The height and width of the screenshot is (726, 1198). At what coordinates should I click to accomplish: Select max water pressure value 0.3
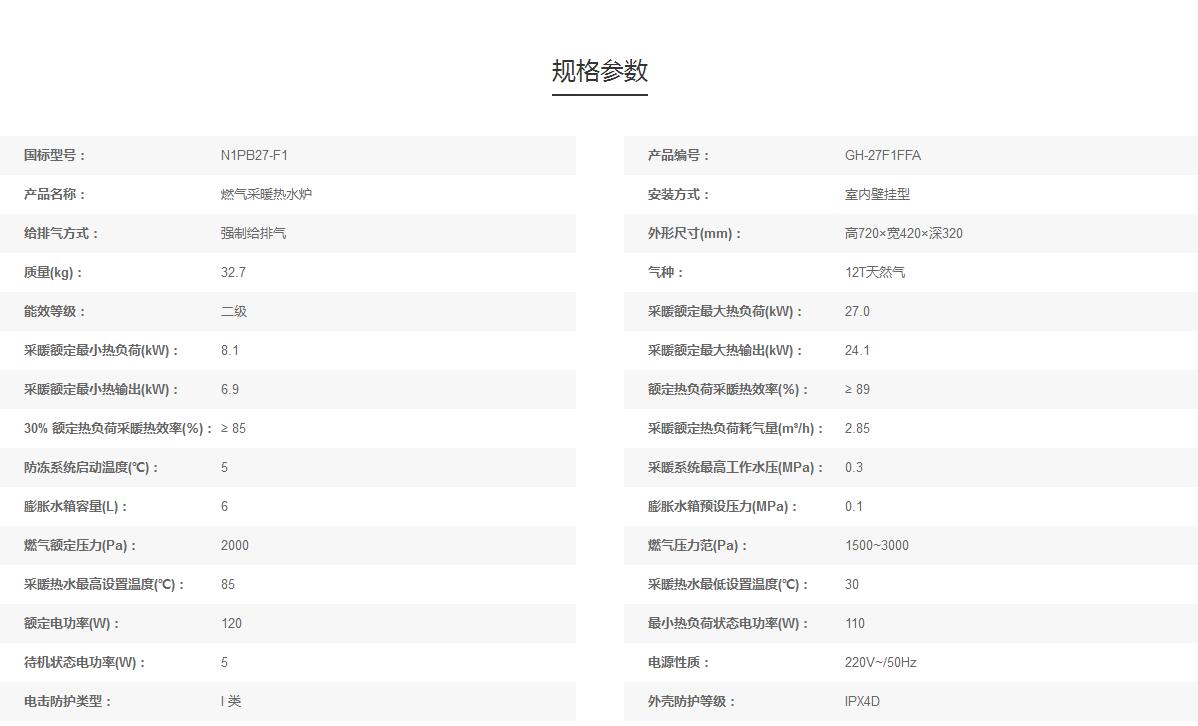(853, 467)
